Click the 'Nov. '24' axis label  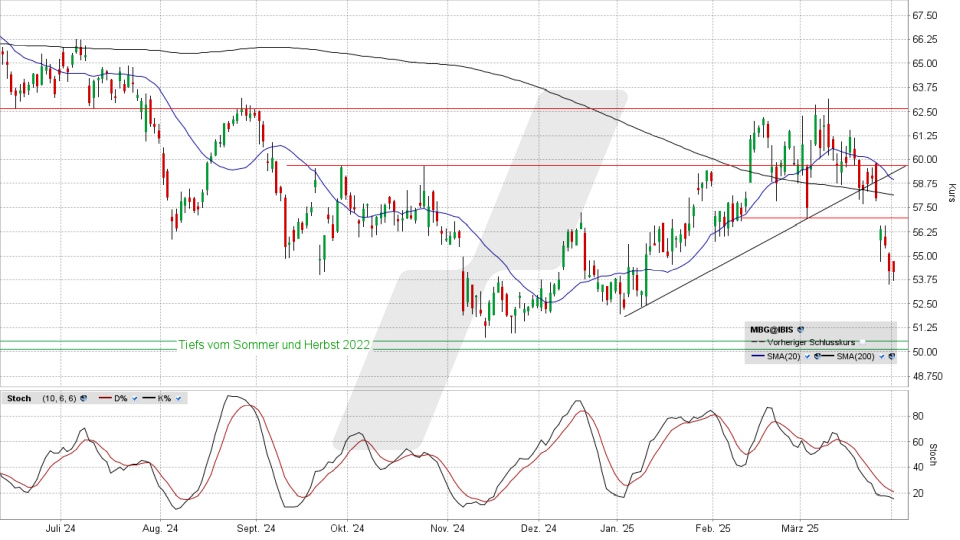(448, 528)
